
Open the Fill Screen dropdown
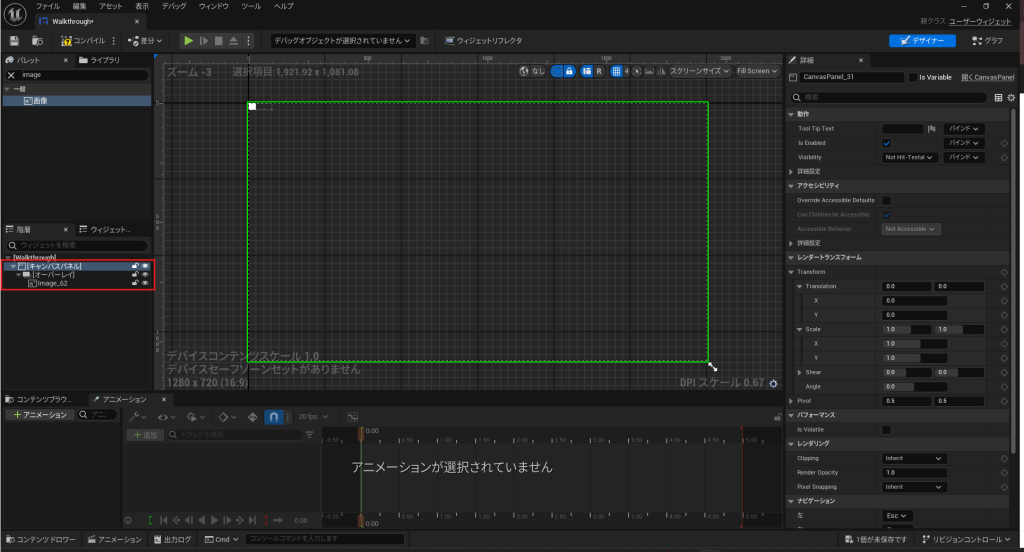point(757,71)
